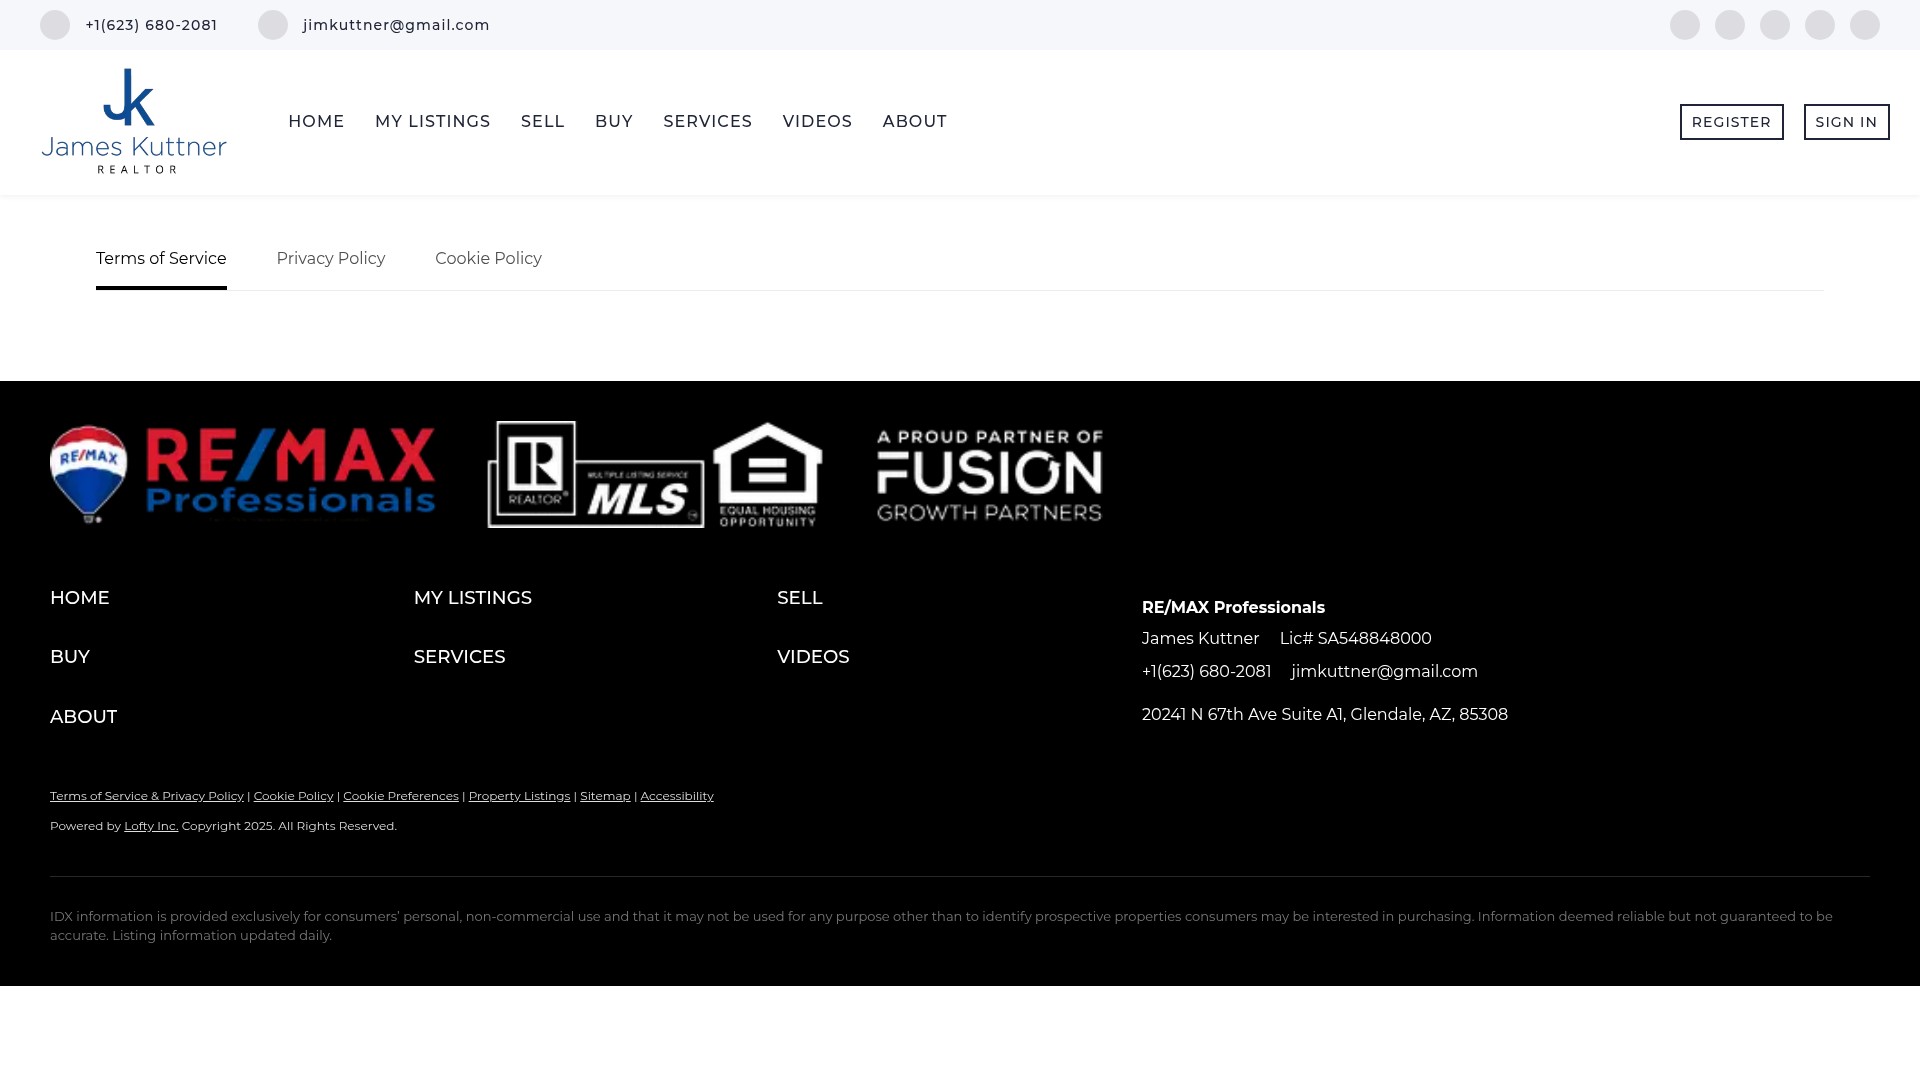
Task: Click the Realtor MLS logo in footer
Action: (x=596, y=474)
